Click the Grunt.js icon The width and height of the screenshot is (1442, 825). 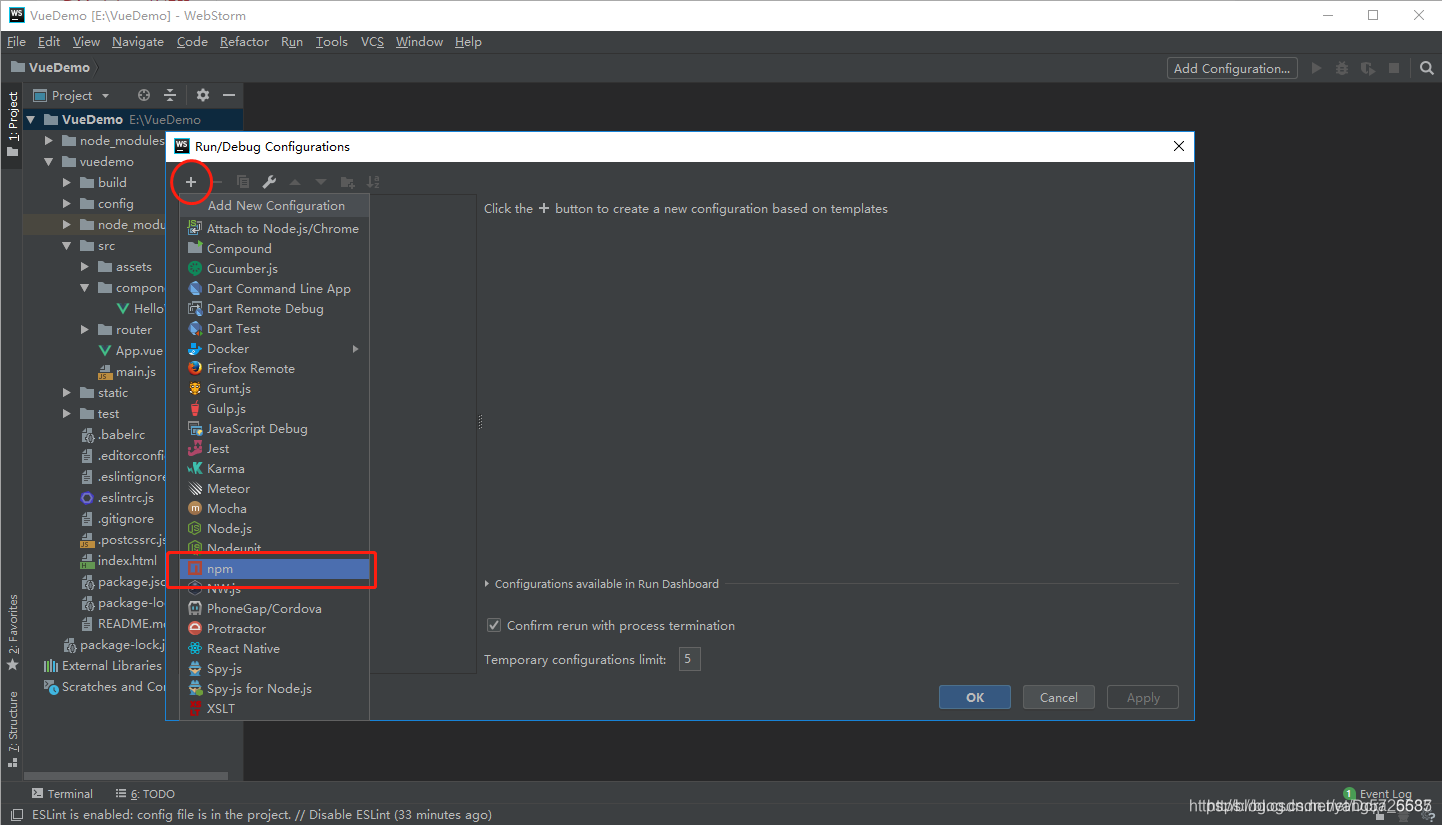(x=195, y=388)
